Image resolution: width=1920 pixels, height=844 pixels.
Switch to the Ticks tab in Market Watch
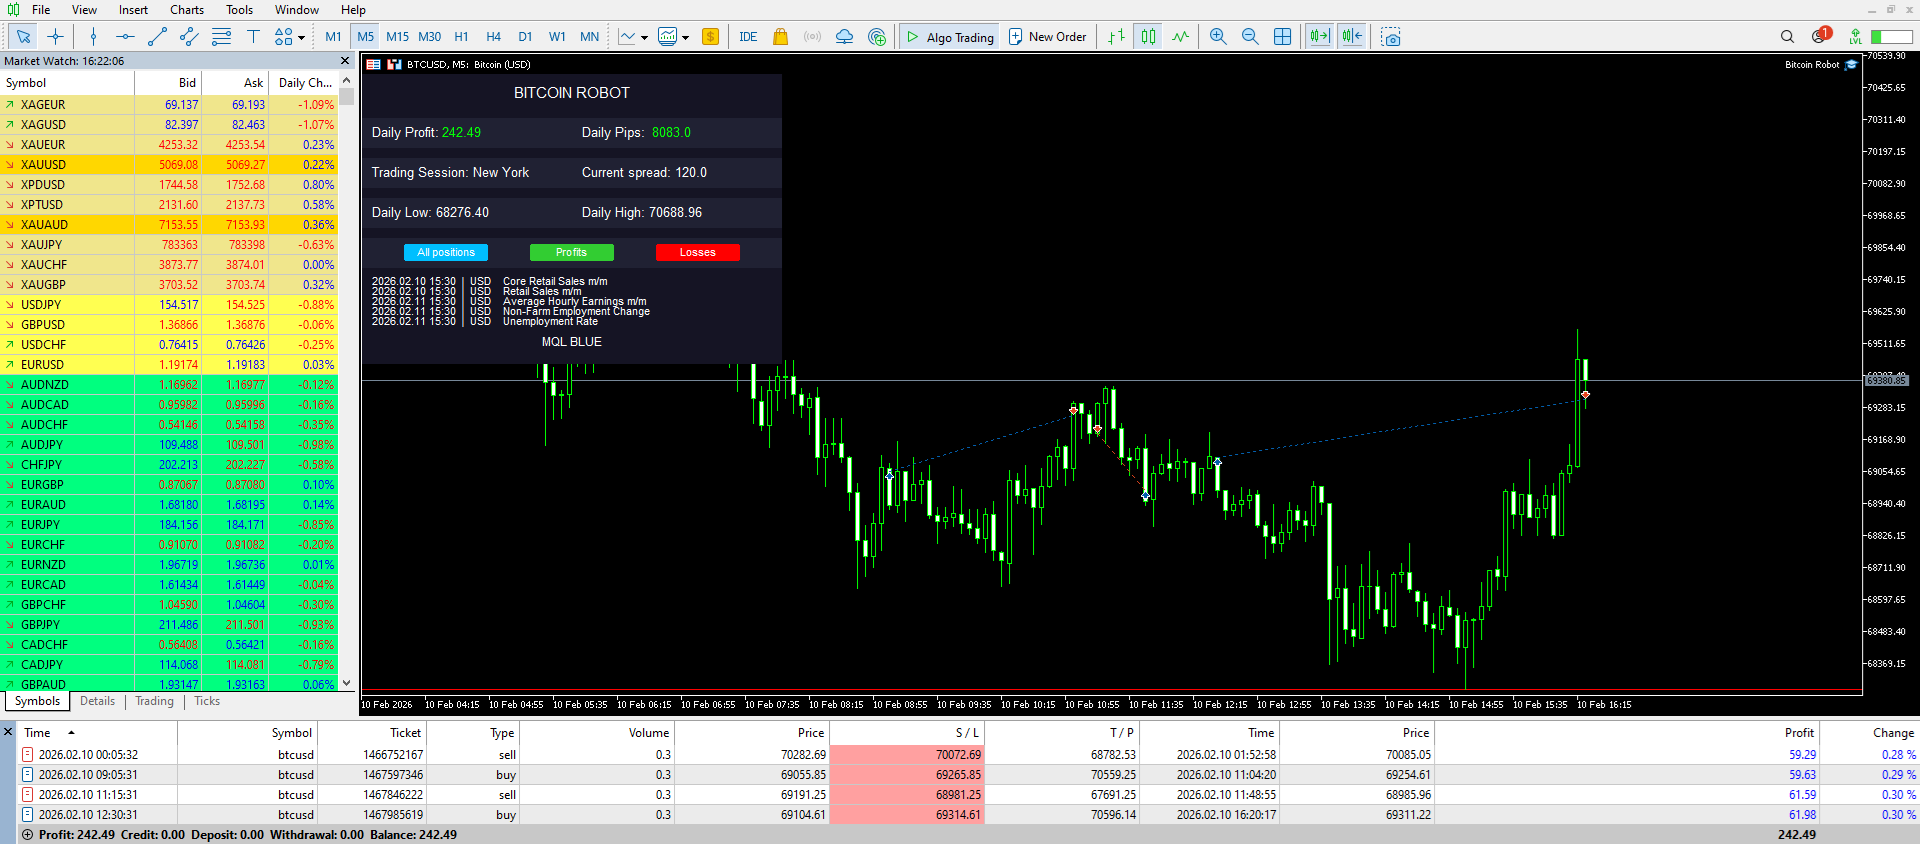pyautogui.click(x=207, y=701)
